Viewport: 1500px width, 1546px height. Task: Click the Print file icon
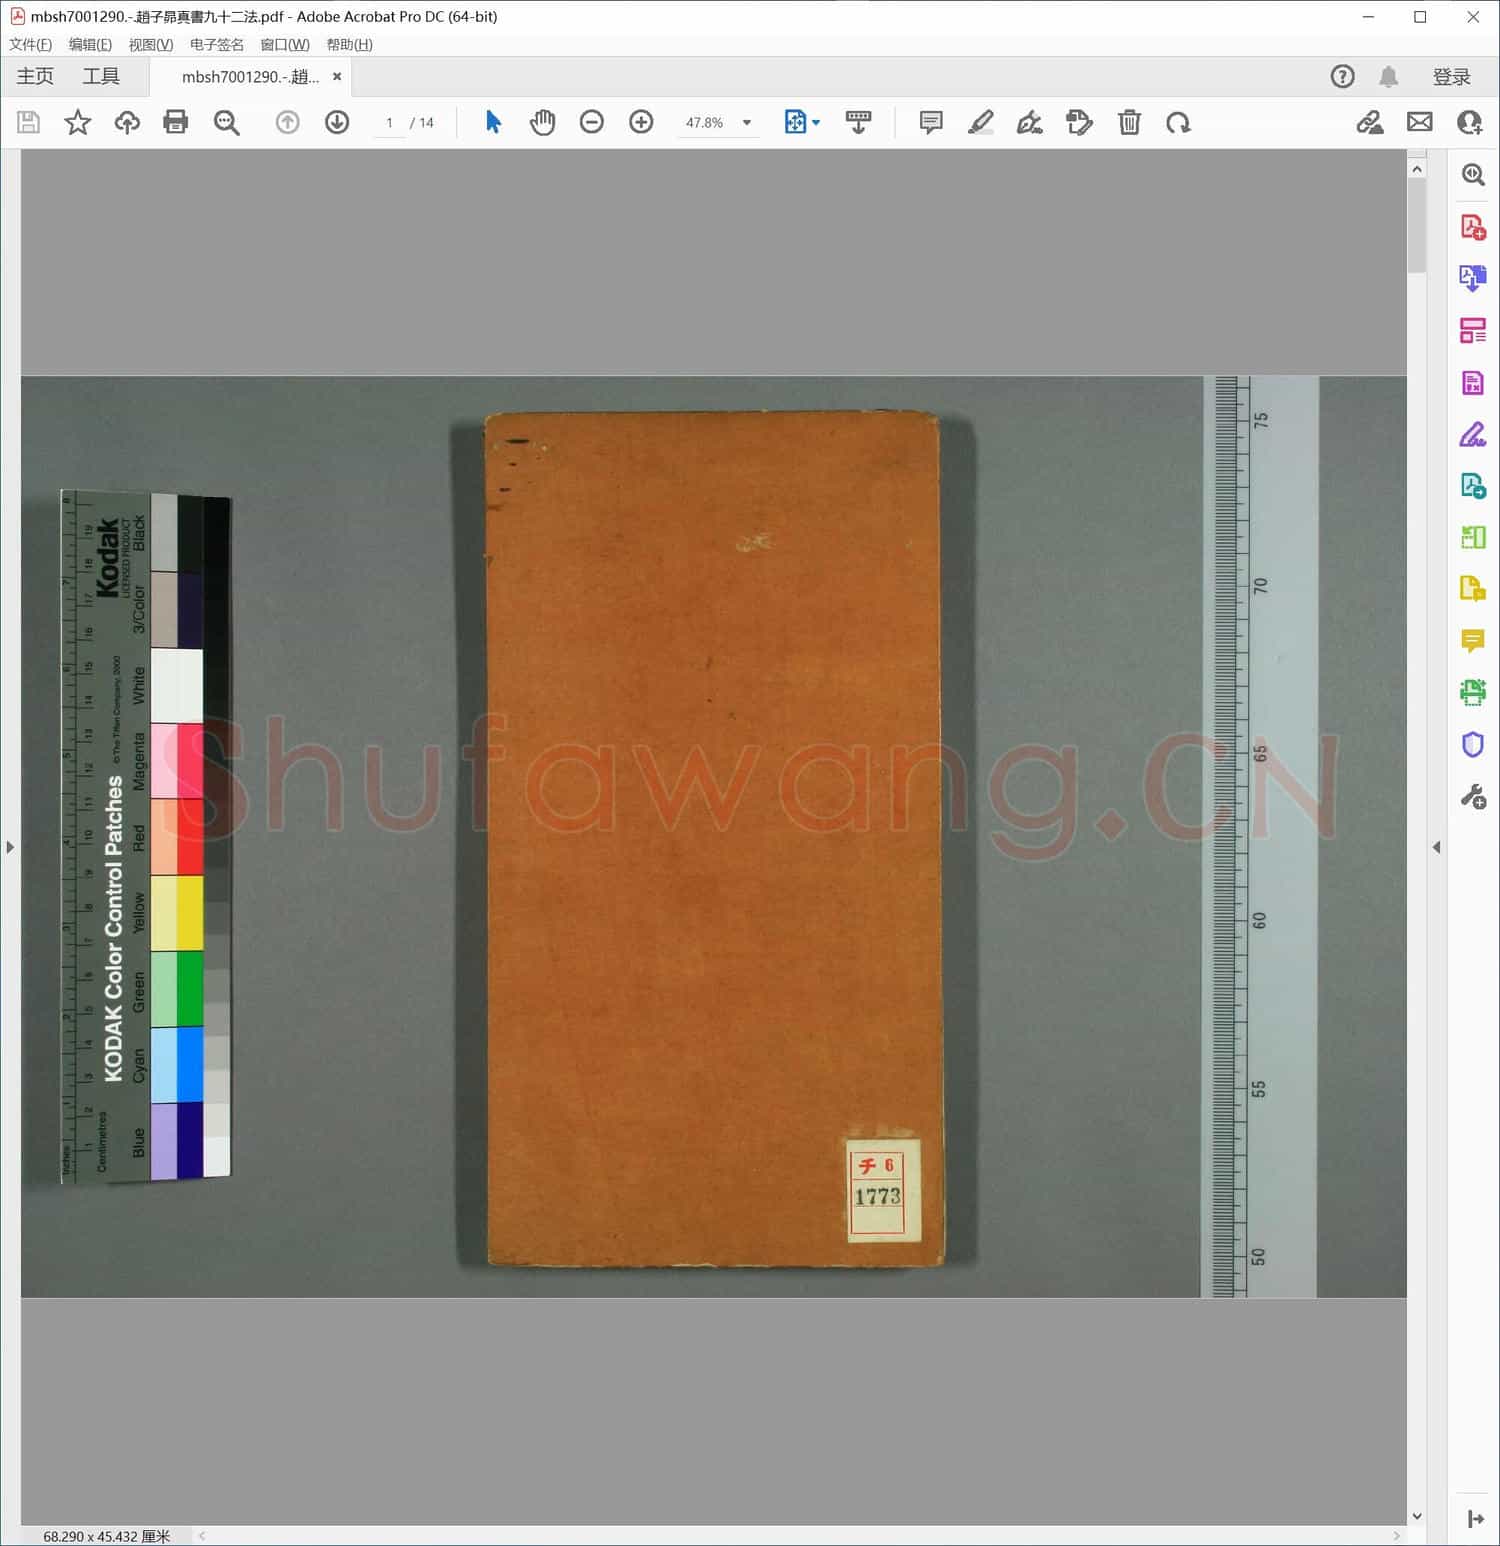(176, 122)
